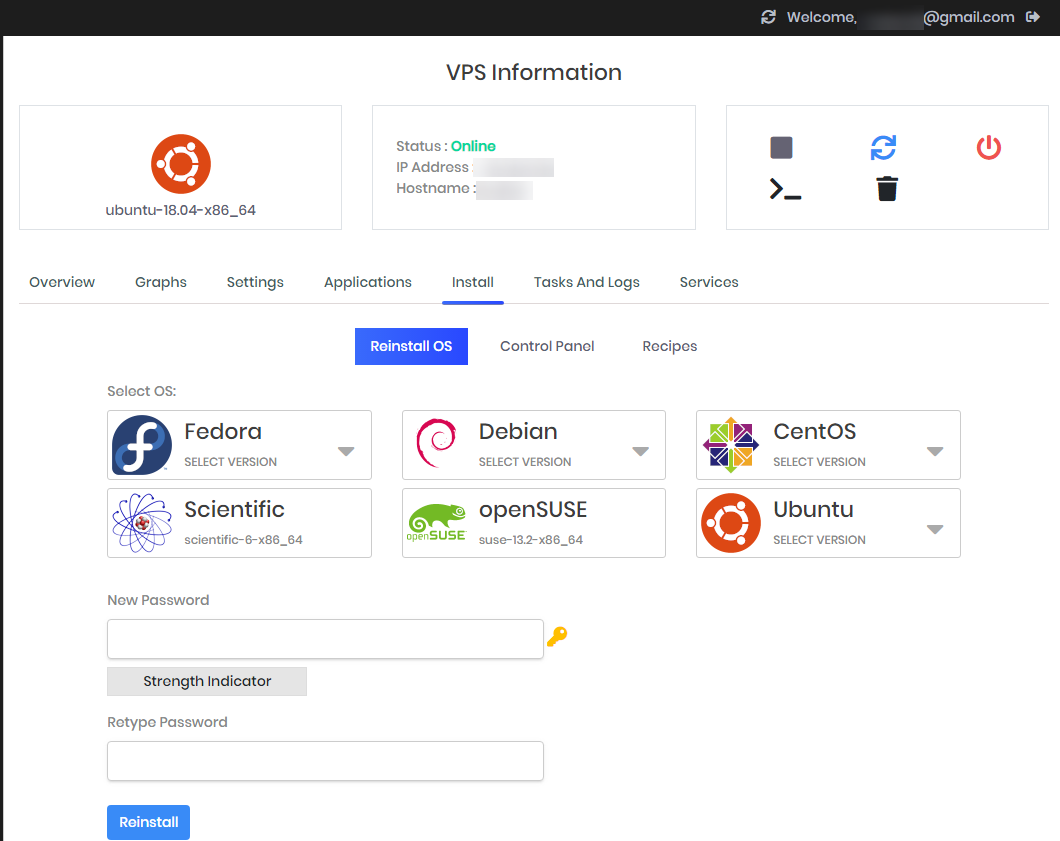Open Debian SELECT VERSION text
The image size is (1060, 841).
click(x=525, y=462)
